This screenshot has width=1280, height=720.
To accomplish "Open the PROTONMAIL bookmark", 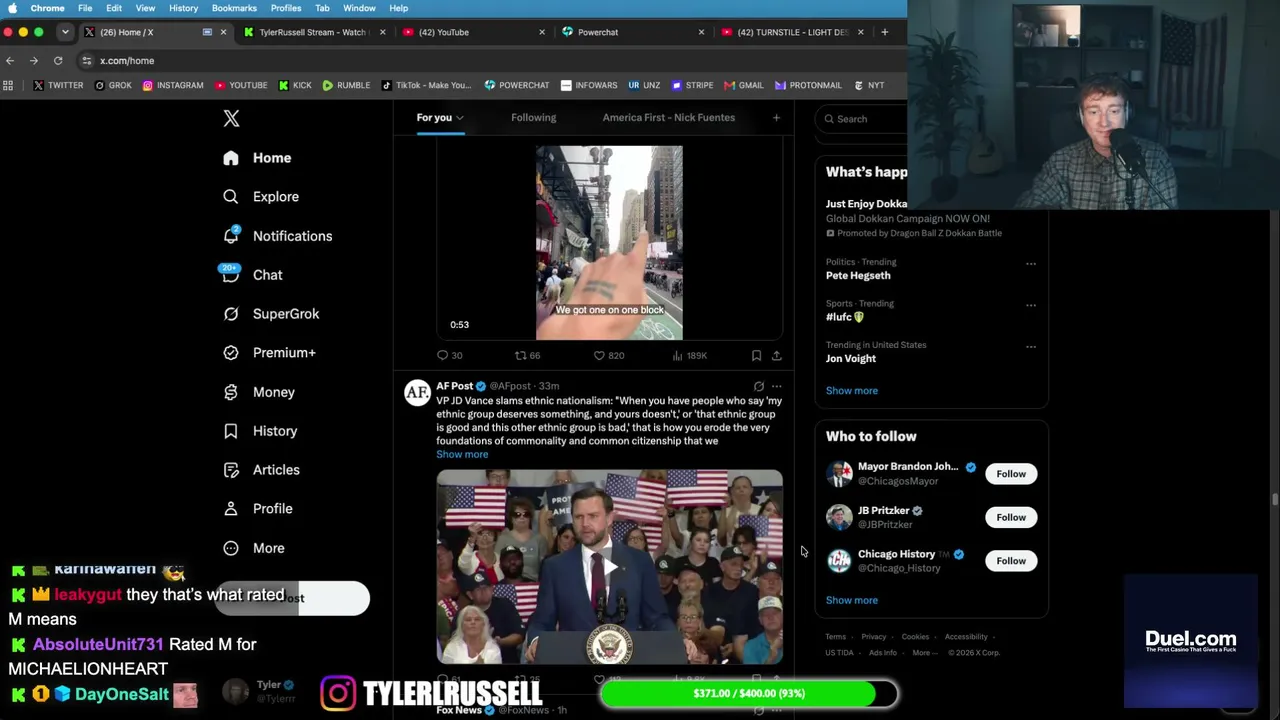I will tap(808, 85).
